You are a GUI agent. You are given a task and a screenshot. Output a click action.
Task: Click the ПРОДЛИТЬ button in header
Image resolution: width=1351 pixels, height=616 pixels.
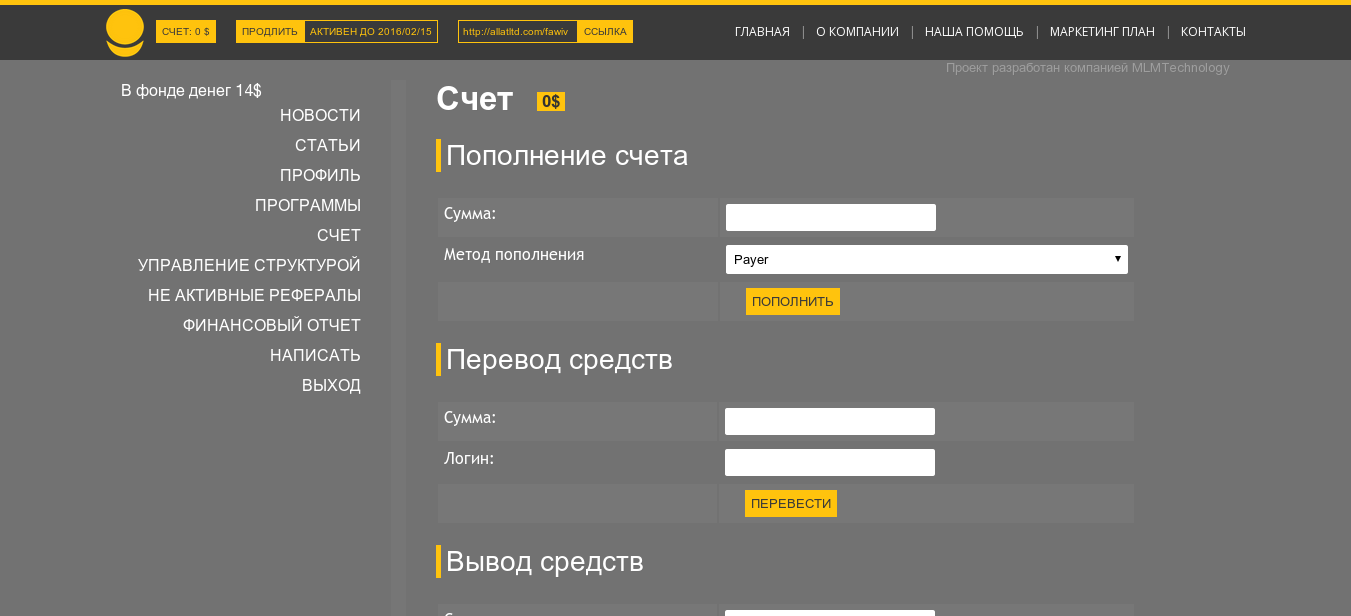[x=270, y=32]
